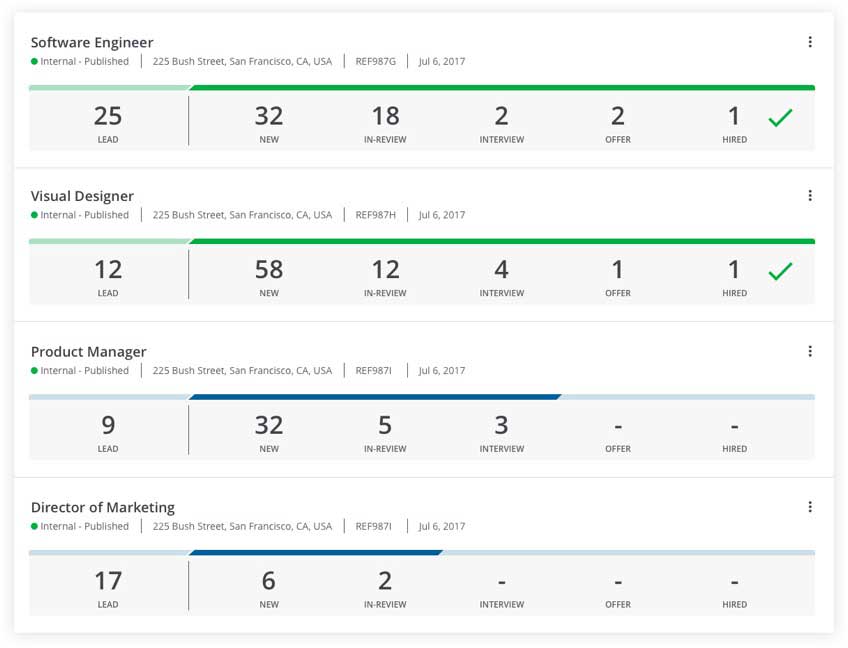The height and width of the screenshot is (648, 848).
Task: Select Director of Marketing In-Review stage
Action: 385,586
